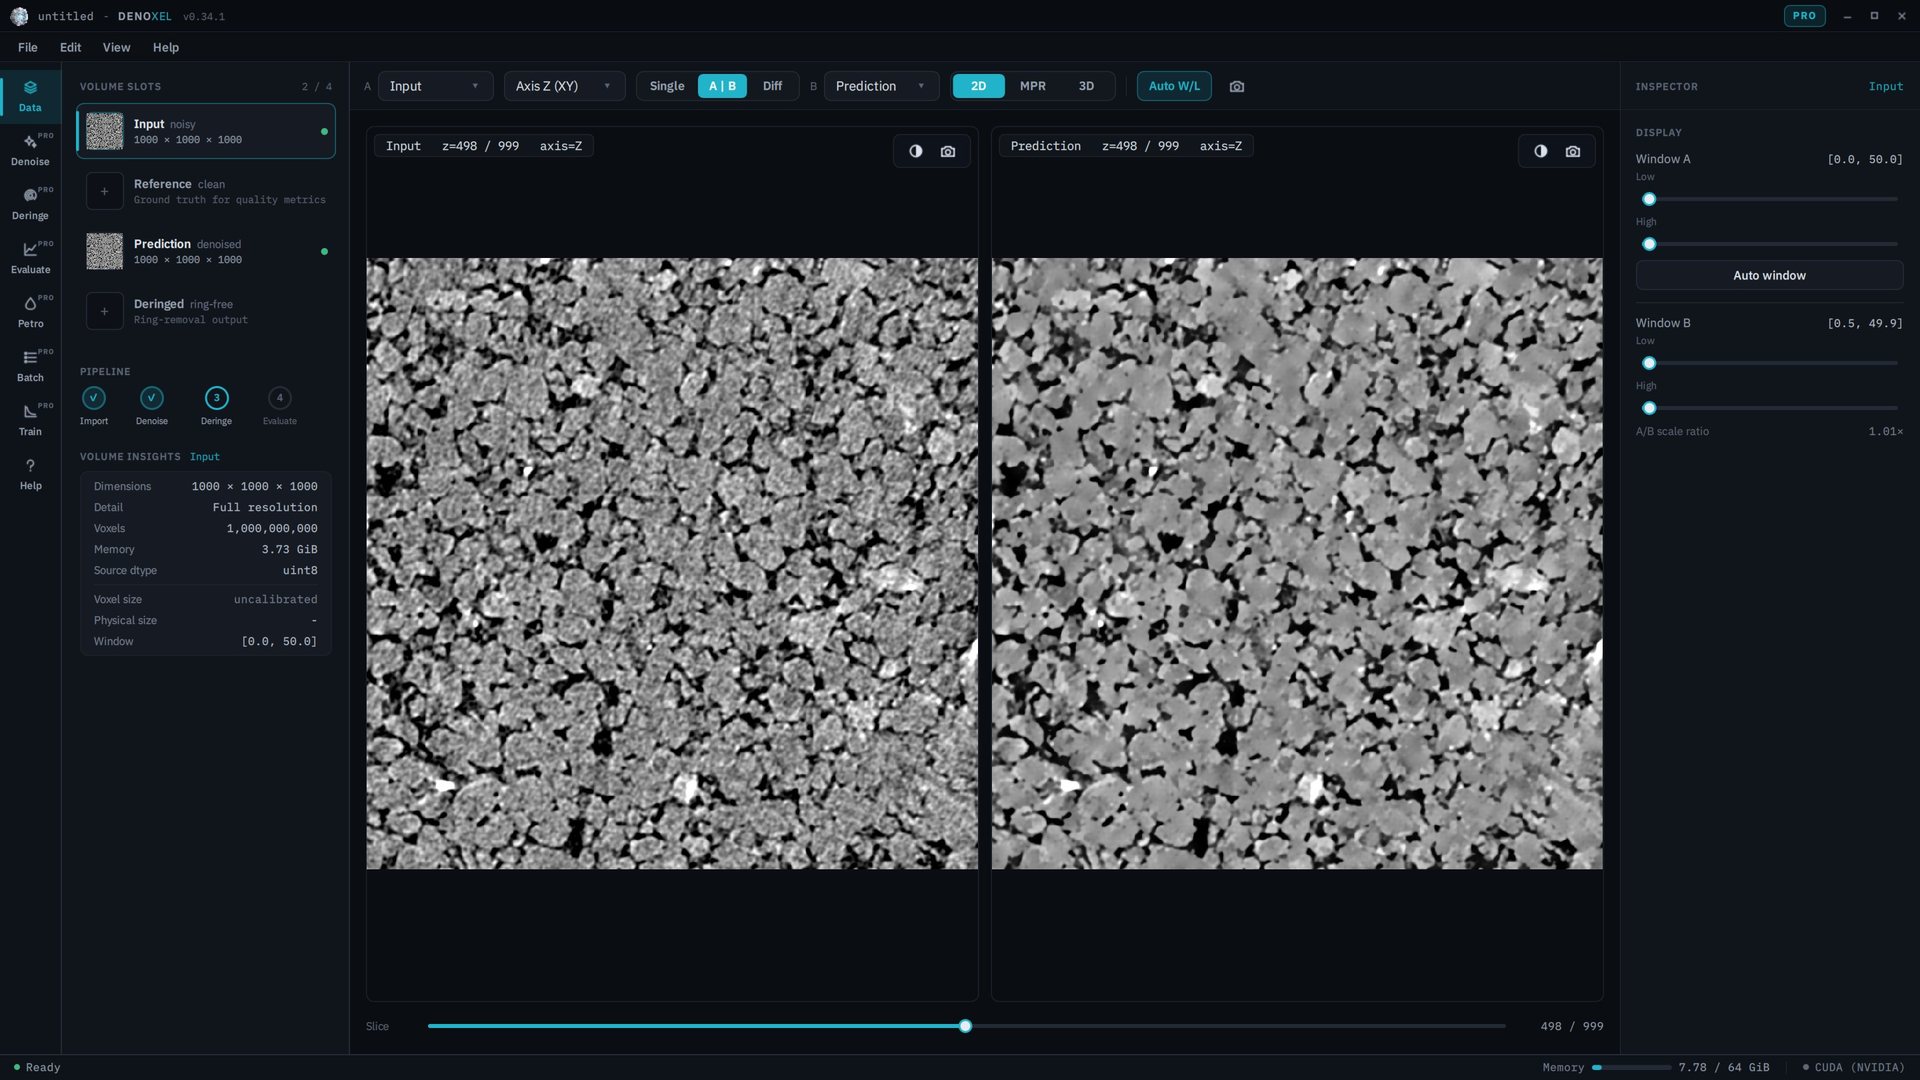Adjust the Window A Low slider handle

1649,199
